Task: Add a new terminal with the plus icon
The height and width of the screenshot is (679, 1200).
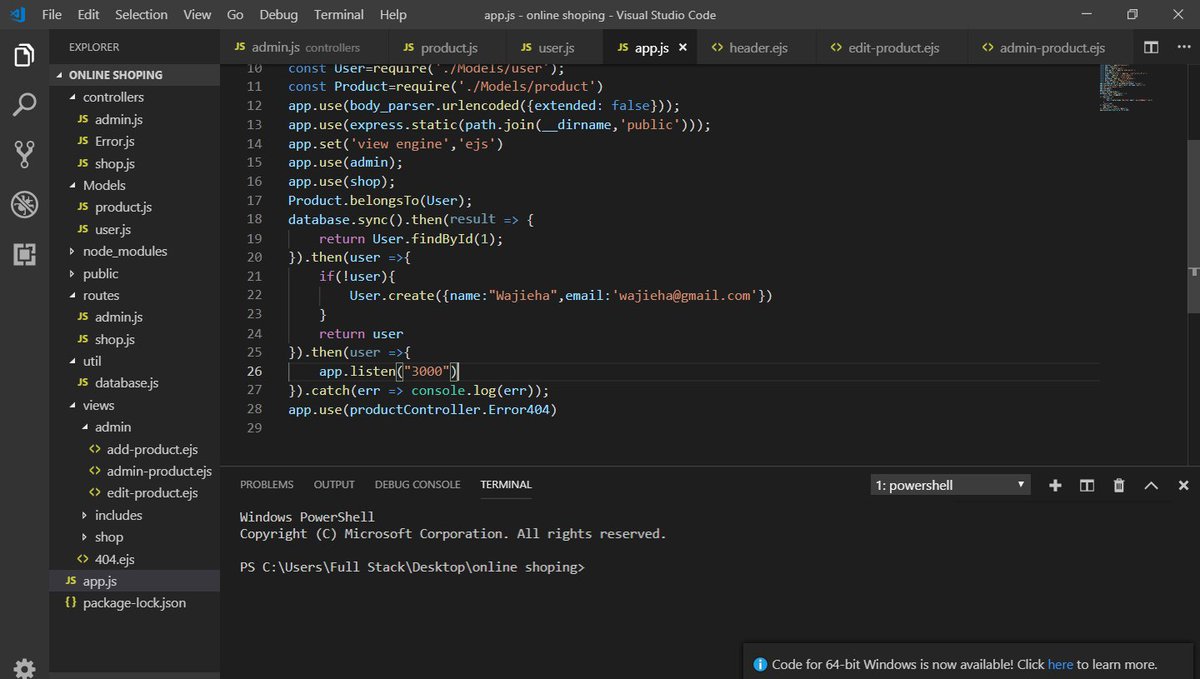Action: tap(1055, 485)
